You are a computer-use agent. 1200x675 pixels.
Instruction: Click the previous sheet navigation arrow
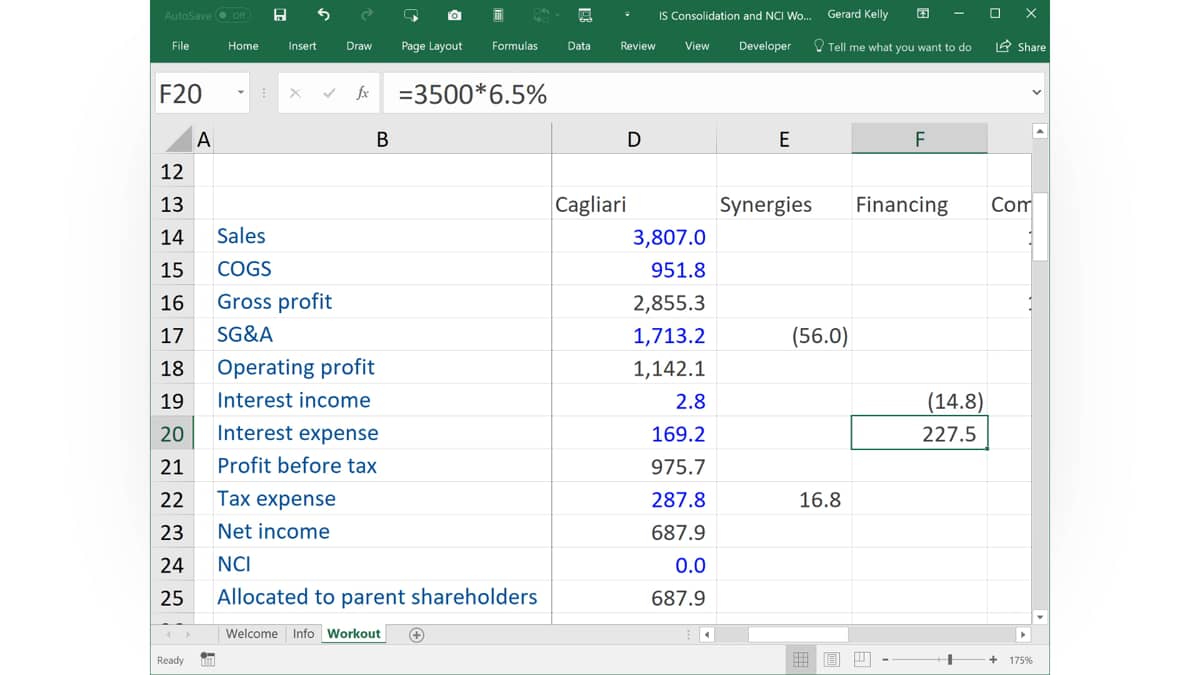point(168,634)
